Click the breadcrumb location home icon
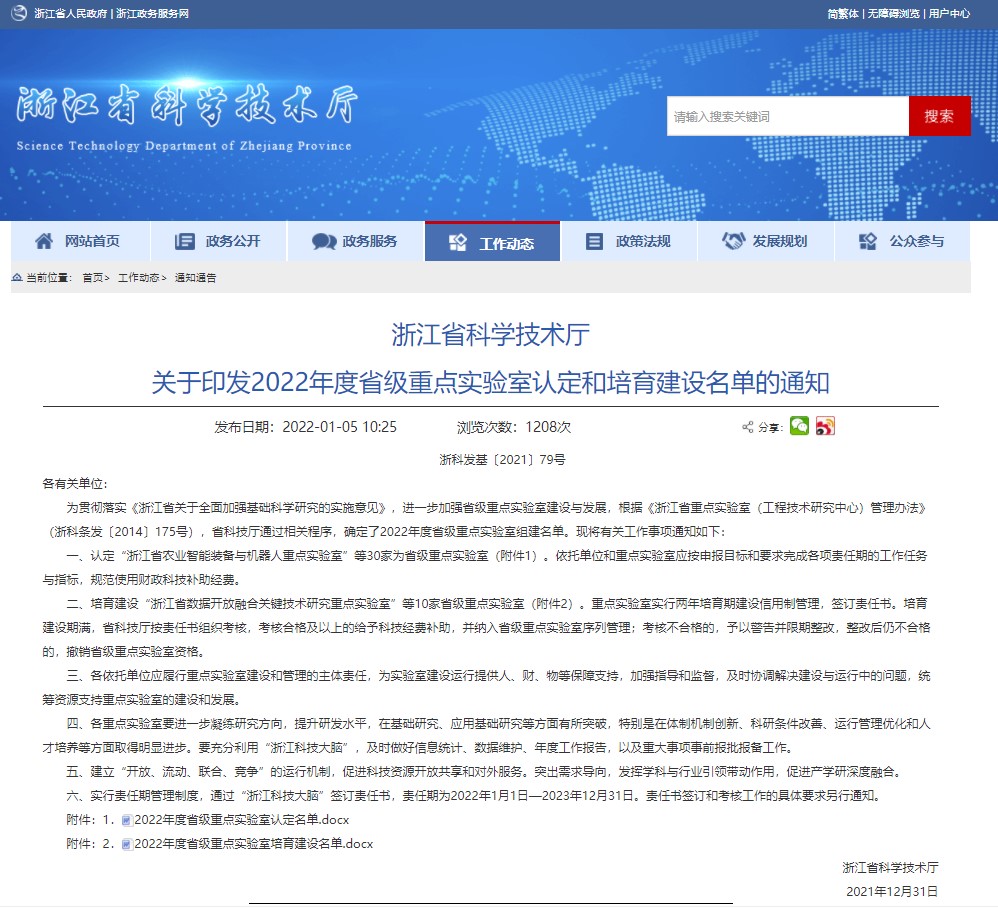Screen dimensions: 998x910 17,277
